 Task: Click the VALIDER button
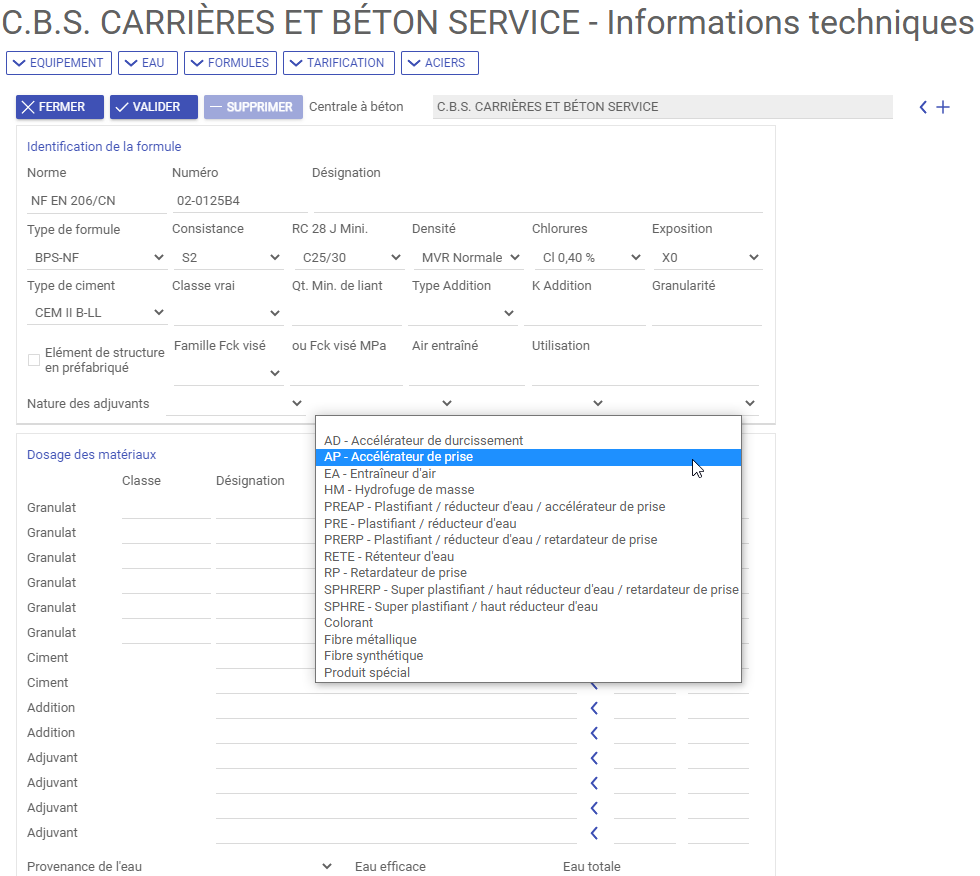(154, 107)
